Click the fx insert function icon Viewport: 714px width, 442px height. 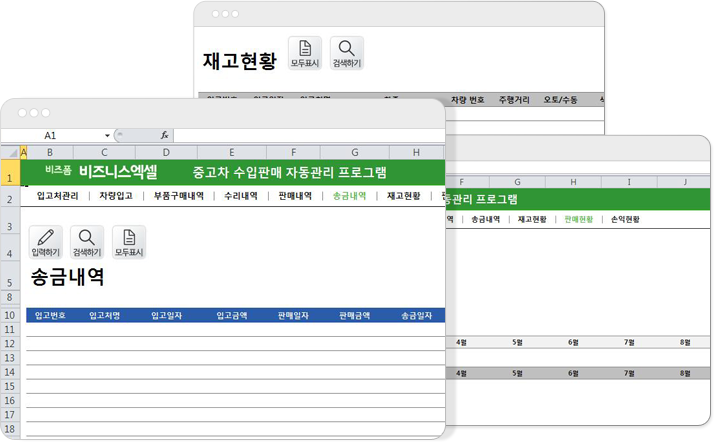point(164,135)
